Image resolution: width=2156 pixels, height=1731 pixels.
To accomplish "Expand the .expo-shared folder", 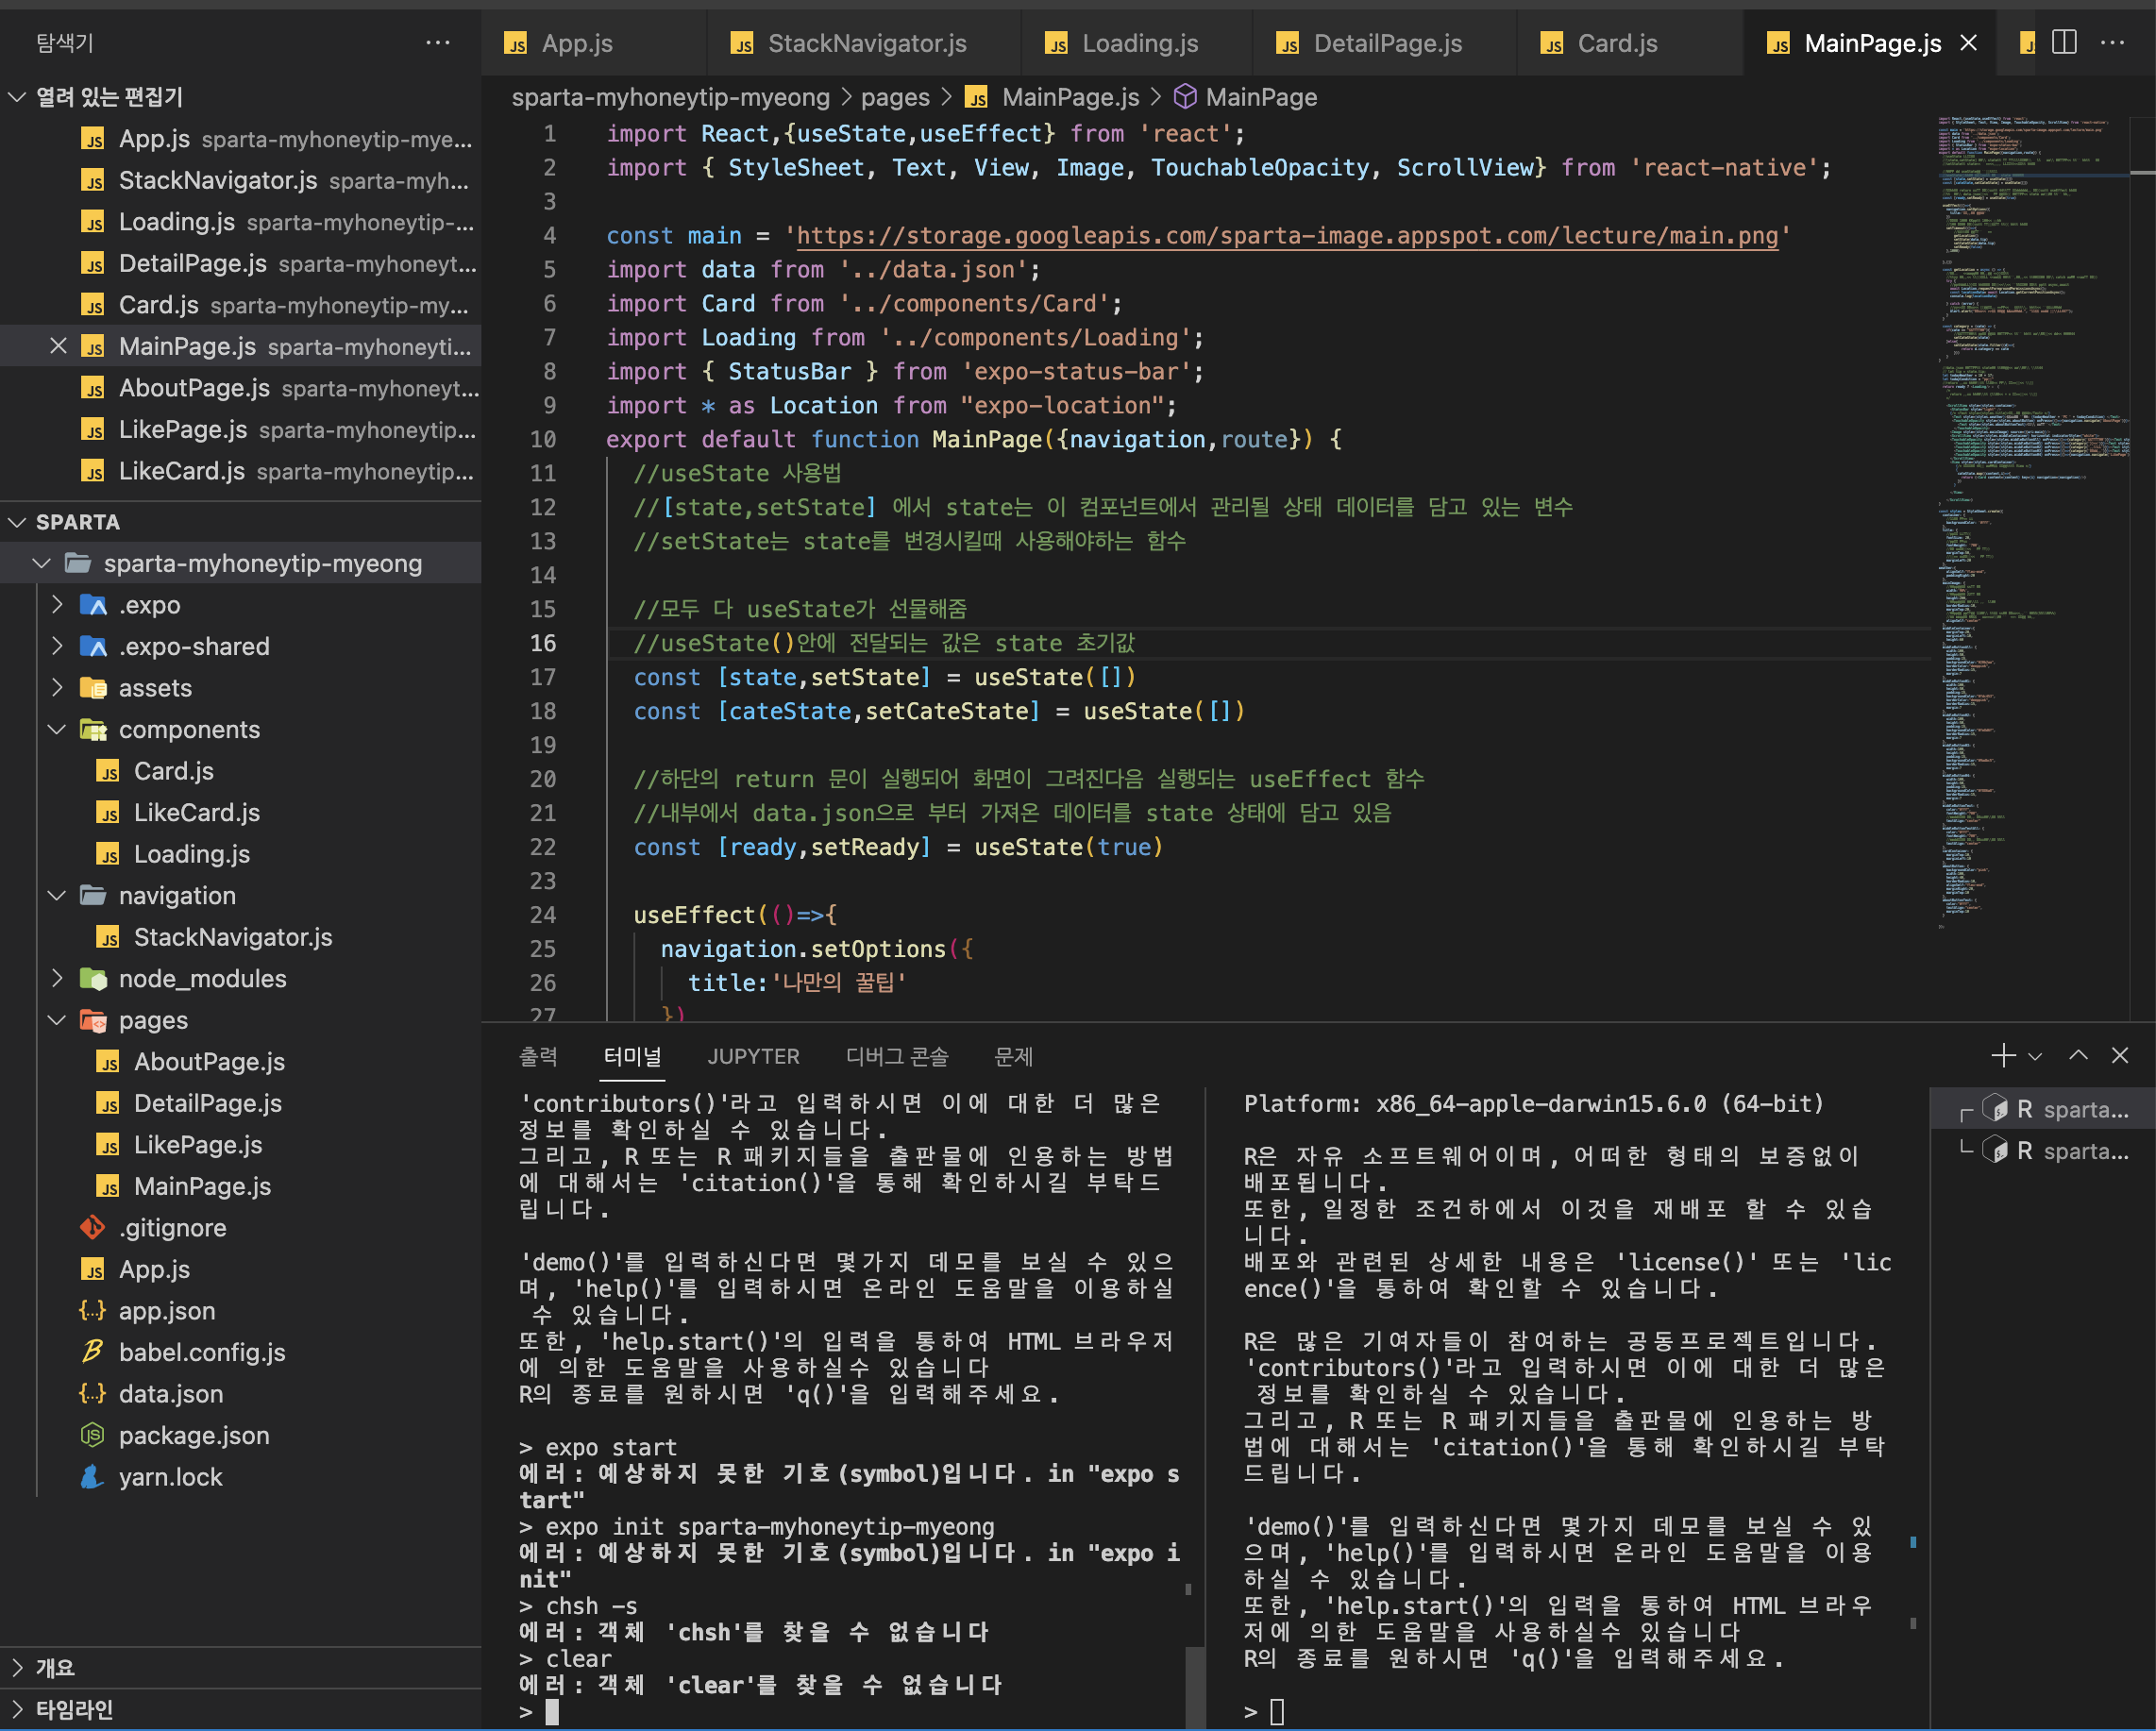I will pyautogui.click(x=57, y=646).
